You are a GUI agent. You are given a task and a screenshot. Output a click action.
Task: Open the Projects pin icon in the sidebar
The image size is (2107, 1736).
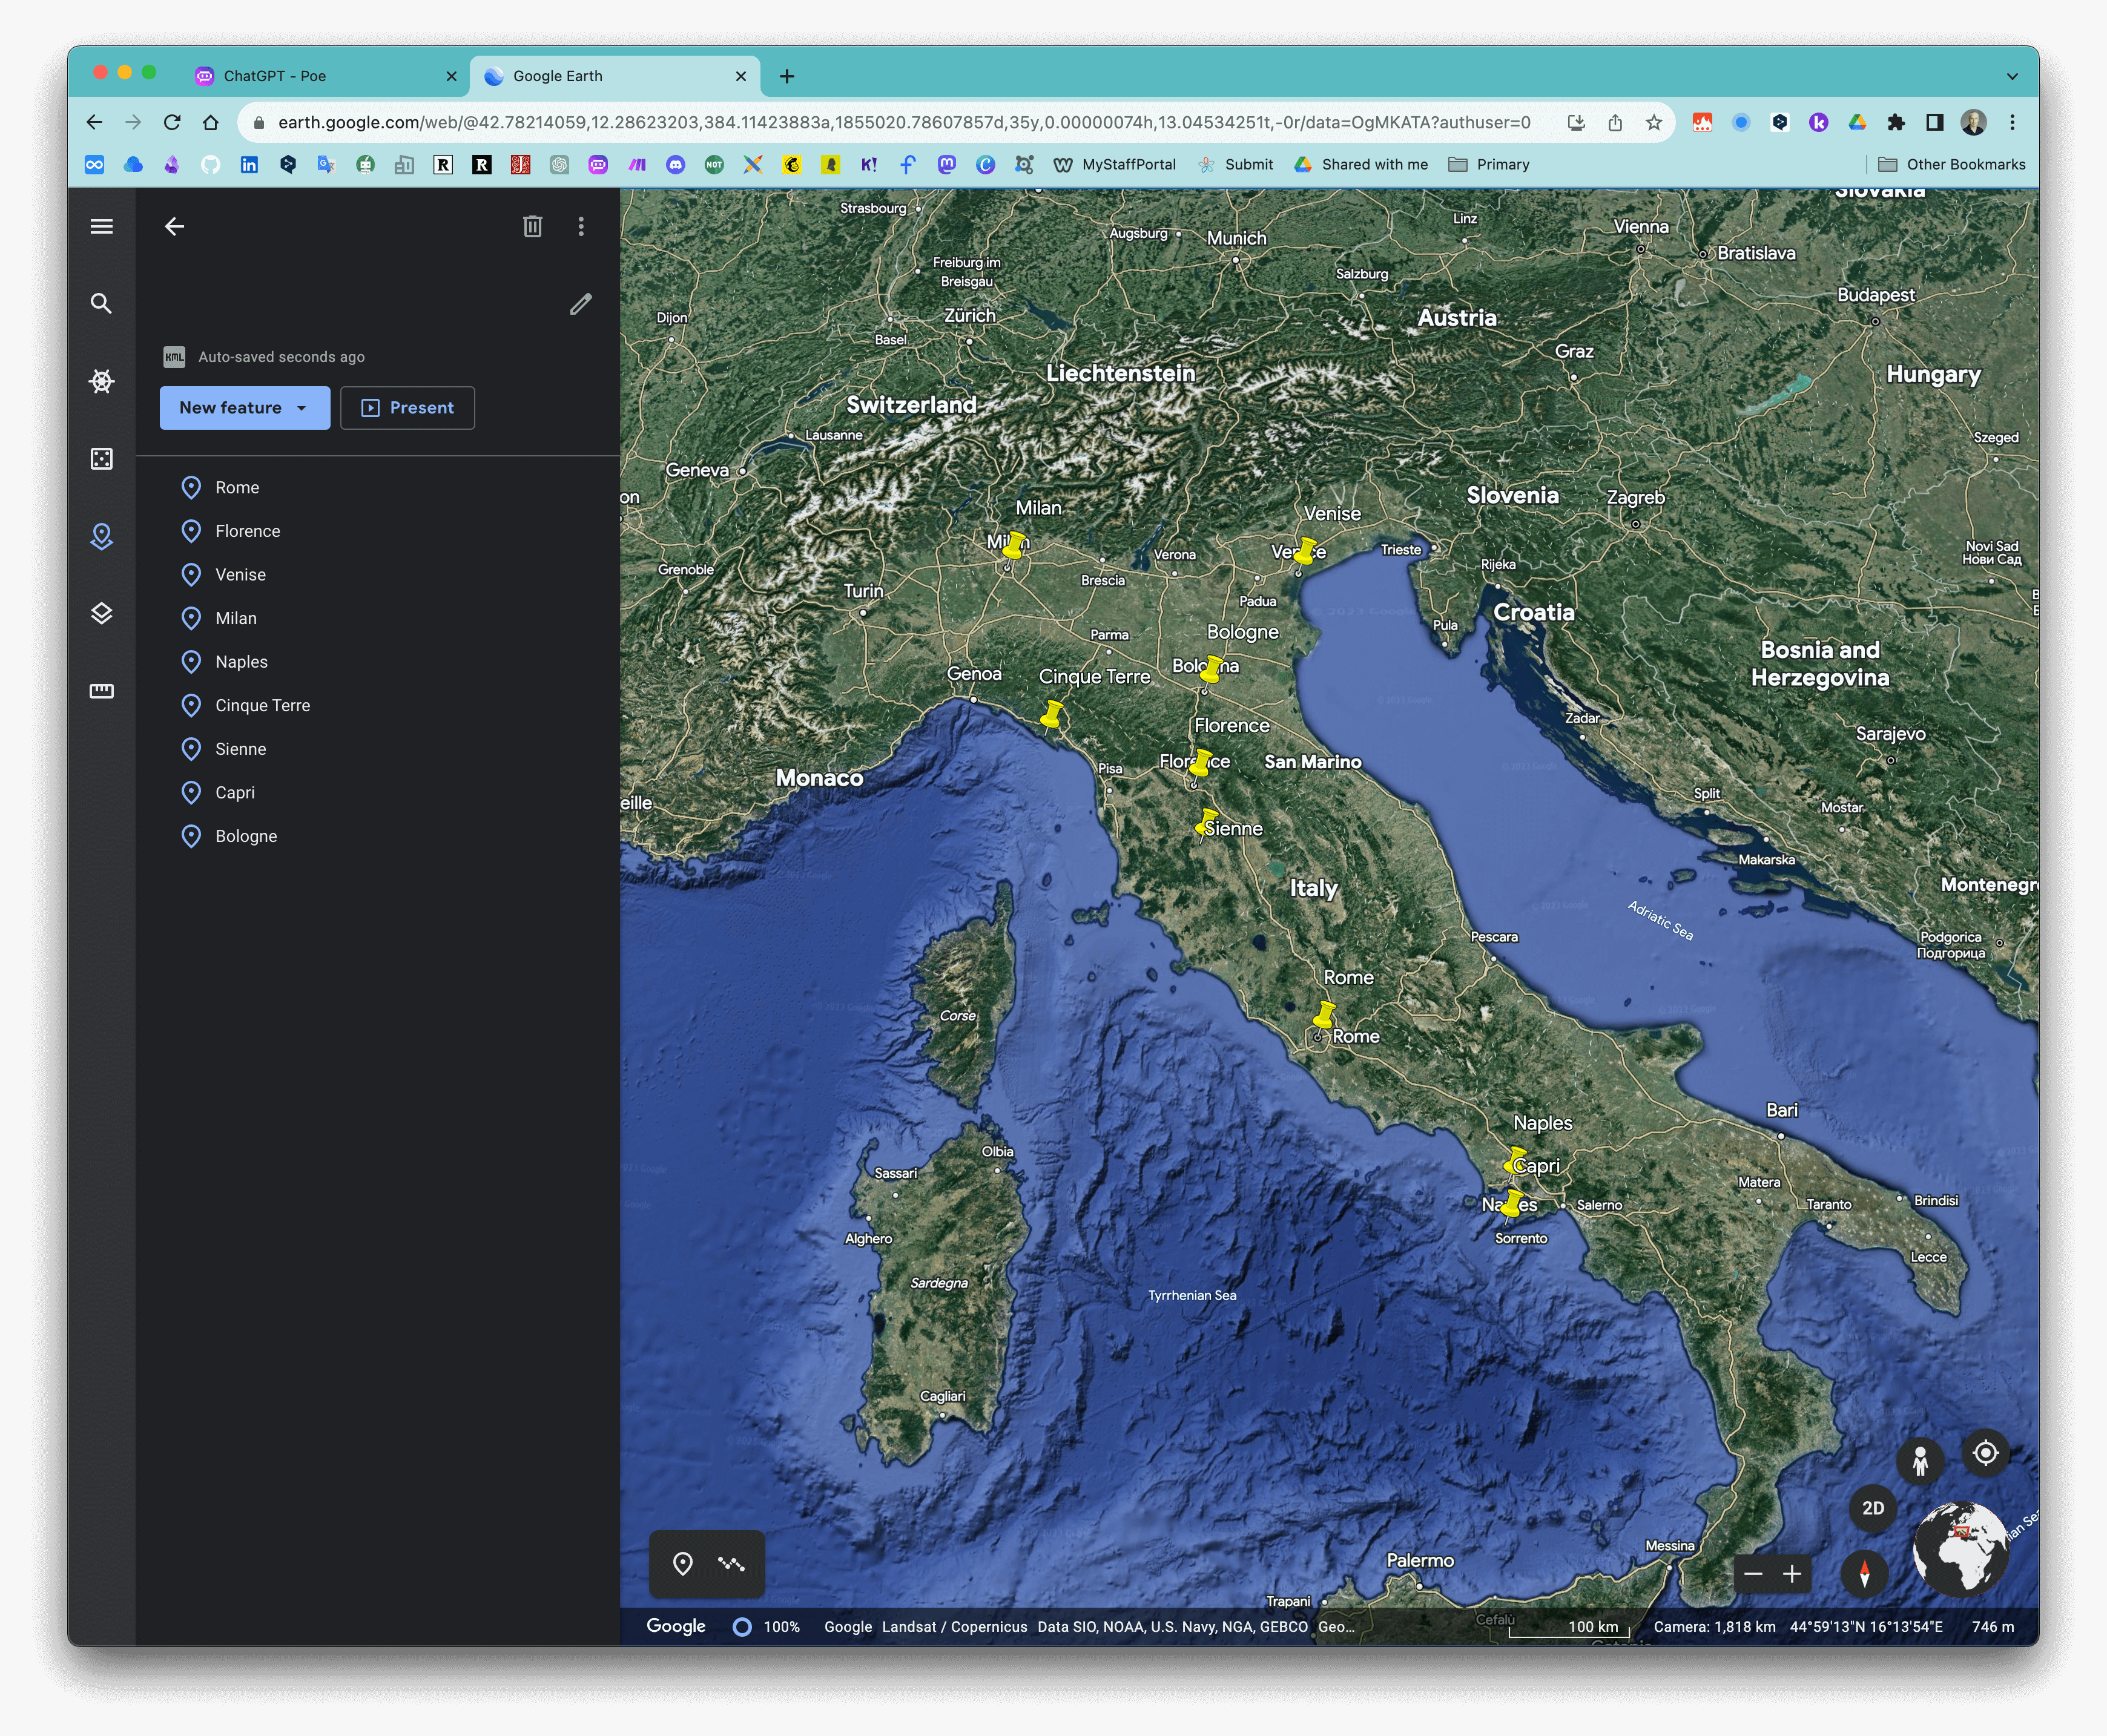(101, 536)
